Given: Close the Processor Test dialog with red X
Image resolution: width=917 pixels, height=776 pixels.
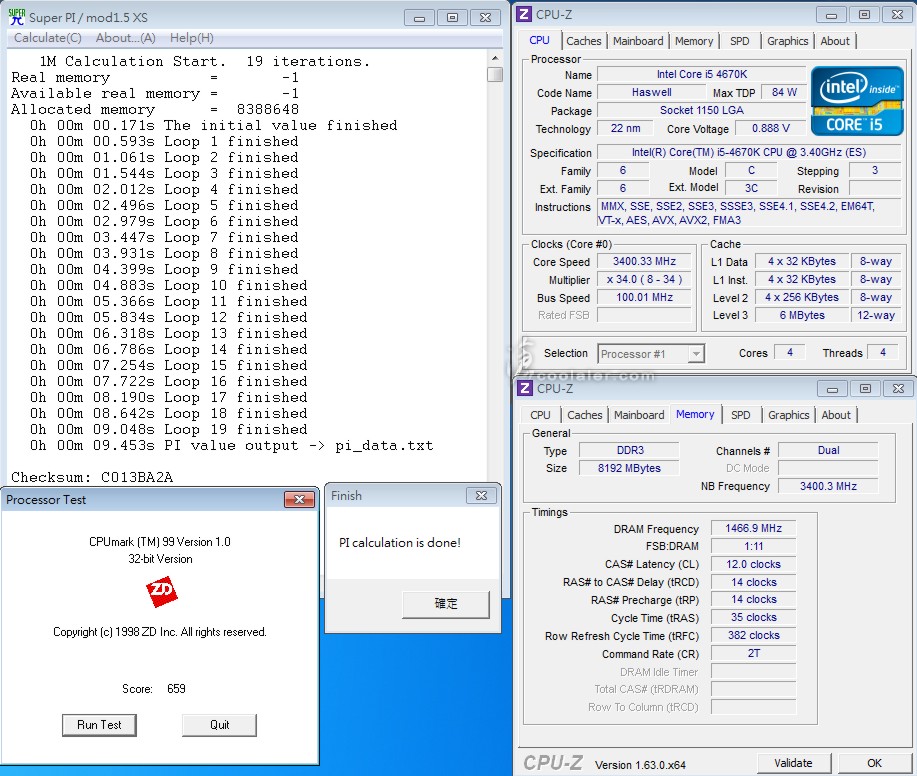Looking at the screenshot, I should click(x=299, y=499).
